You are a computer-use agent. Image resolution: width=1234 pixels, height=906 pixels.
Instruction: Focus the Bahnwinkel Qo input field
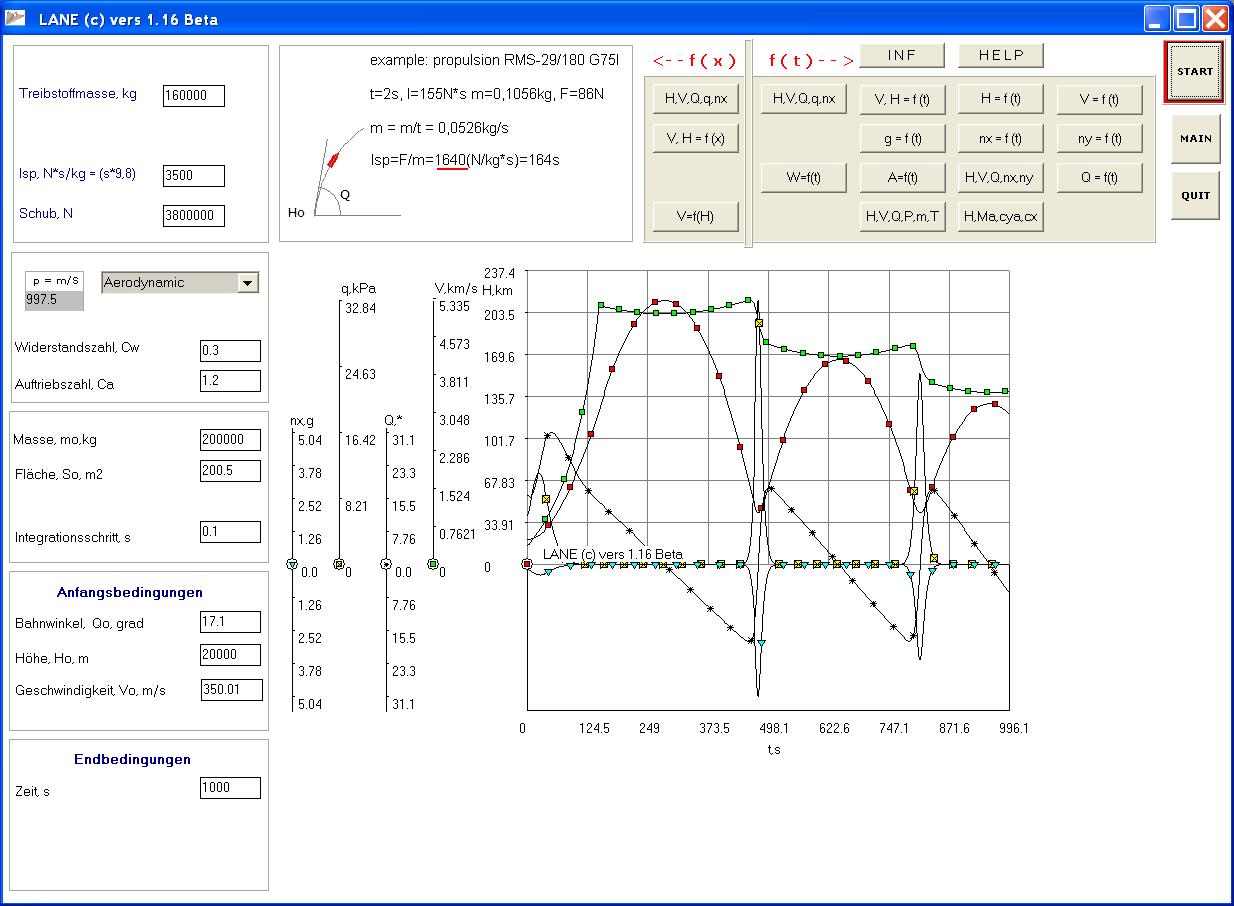pyautogui.click(x=230, y=623)
